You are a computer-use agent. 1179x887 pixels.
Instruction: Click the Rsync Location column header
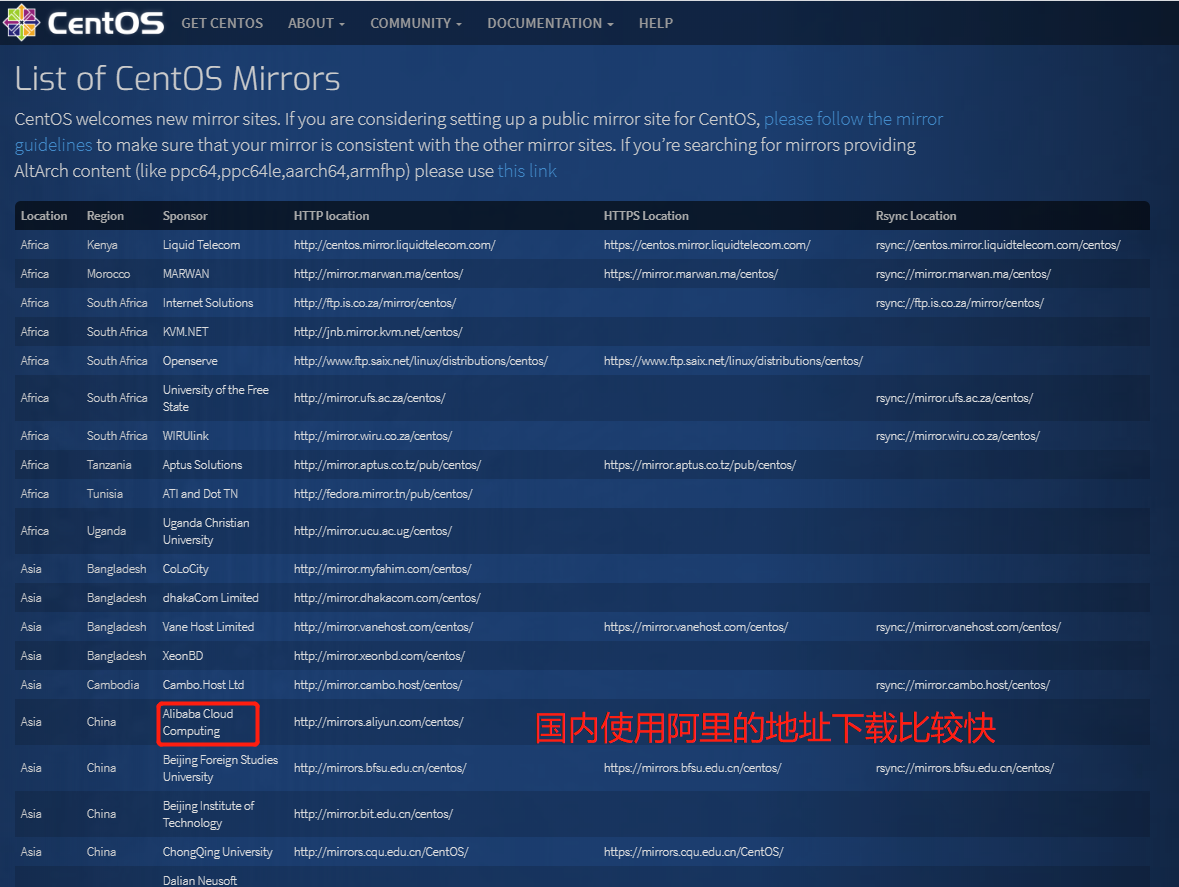(916, 216)
